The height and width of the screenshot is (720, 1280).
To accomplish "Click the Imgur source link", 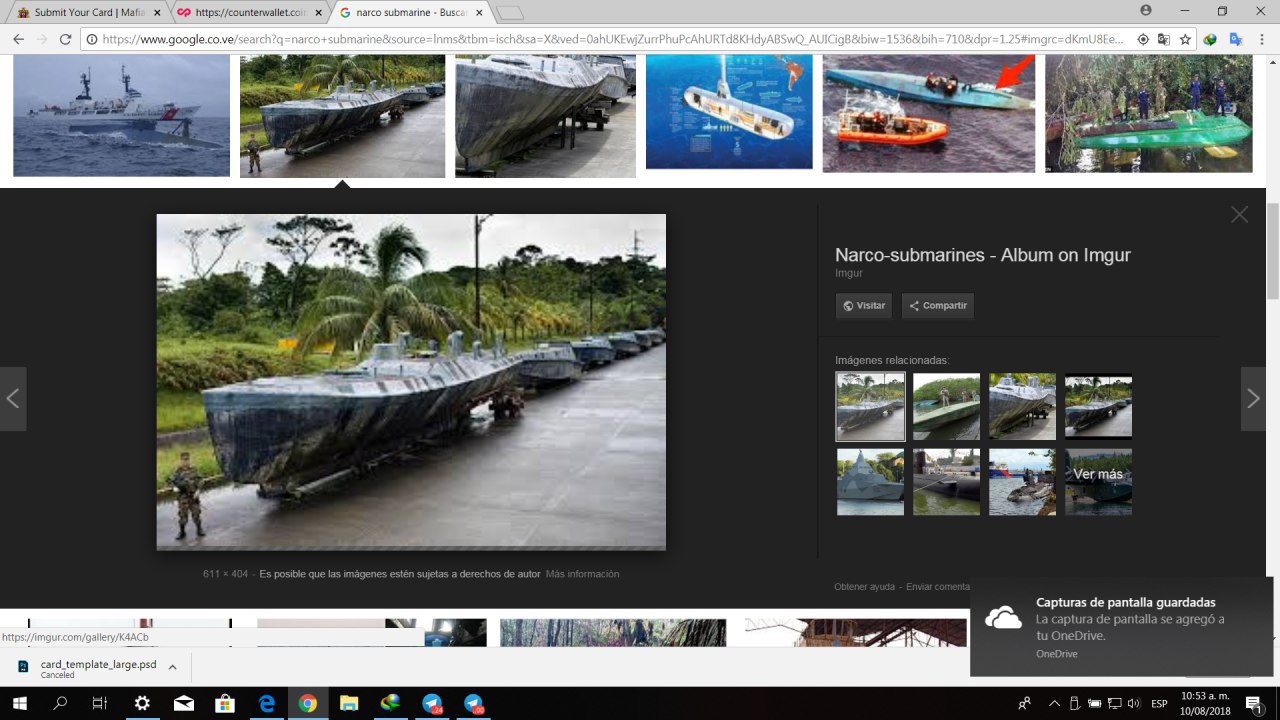I will pos(848,273).
